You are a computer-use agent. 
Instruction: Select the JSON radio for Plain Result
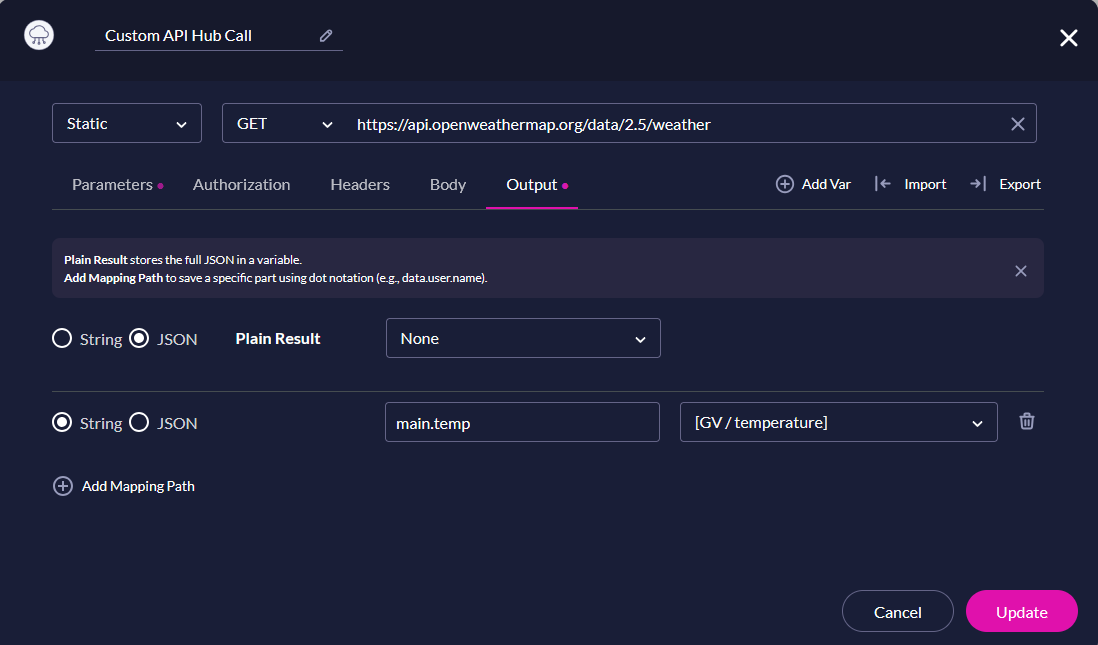(x=138, y=338)
